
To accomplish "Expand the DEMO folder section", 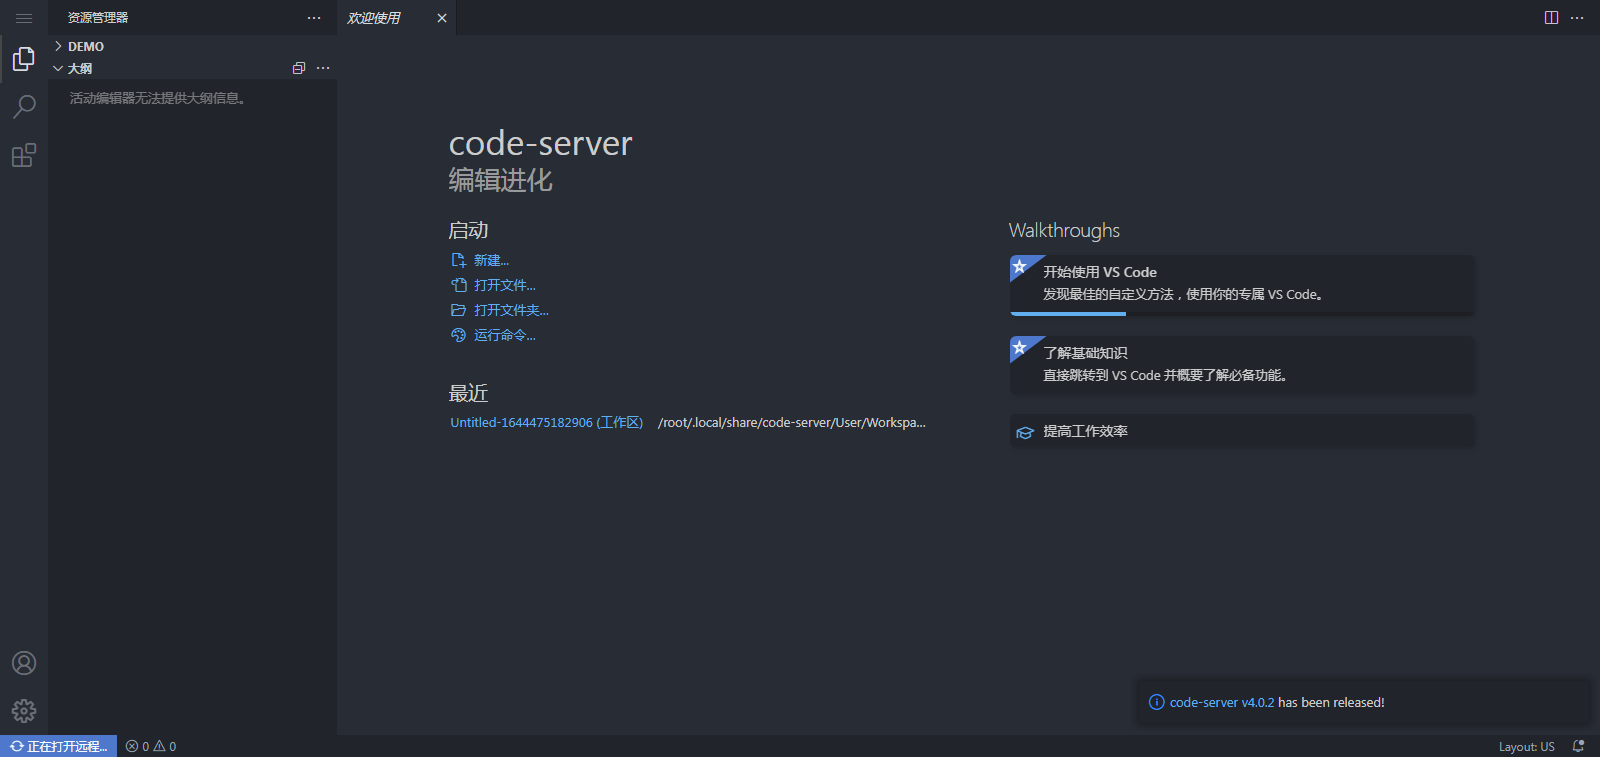I will (x=192, y=46).
